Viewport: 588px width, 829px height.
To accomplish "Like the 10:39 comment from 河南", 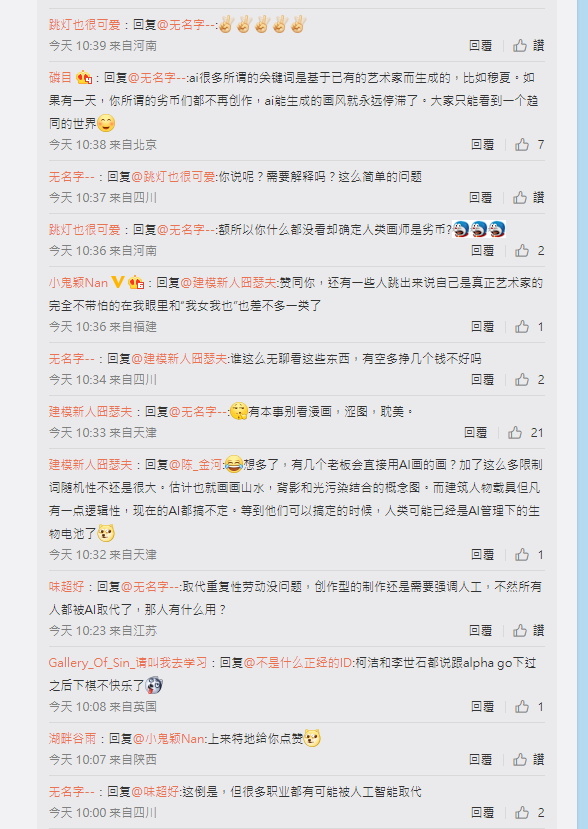I will (x=529, y=45).
